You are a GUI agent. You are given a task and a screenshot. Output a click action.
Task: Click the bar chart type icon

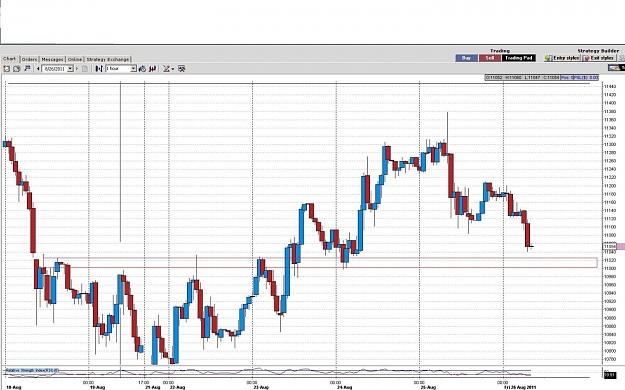(99, 69)
